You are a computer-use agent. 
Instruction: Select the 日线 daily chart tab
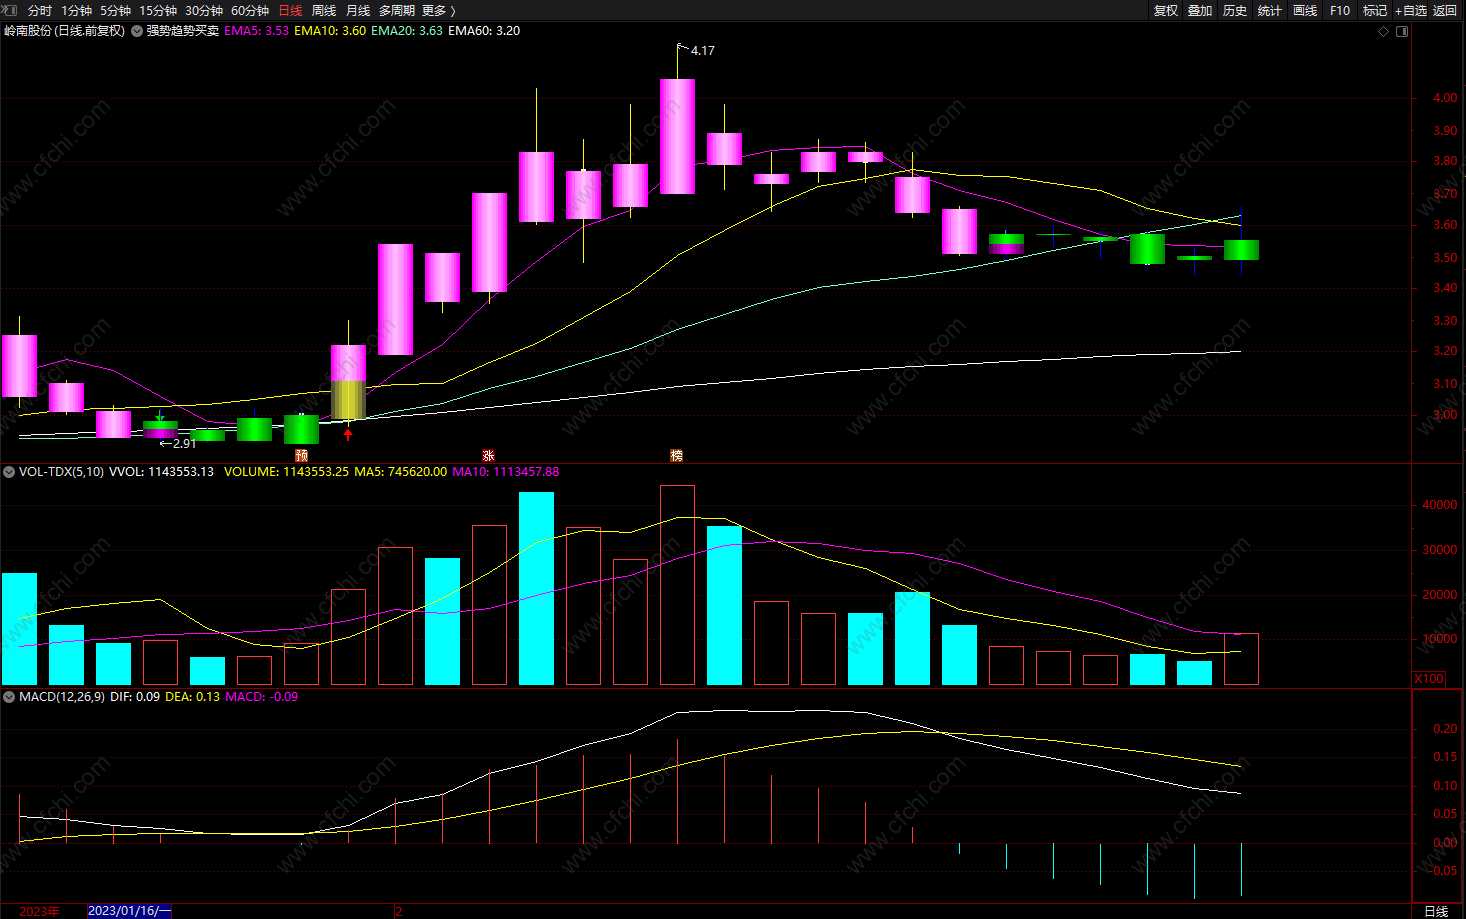tap(290, 10)
